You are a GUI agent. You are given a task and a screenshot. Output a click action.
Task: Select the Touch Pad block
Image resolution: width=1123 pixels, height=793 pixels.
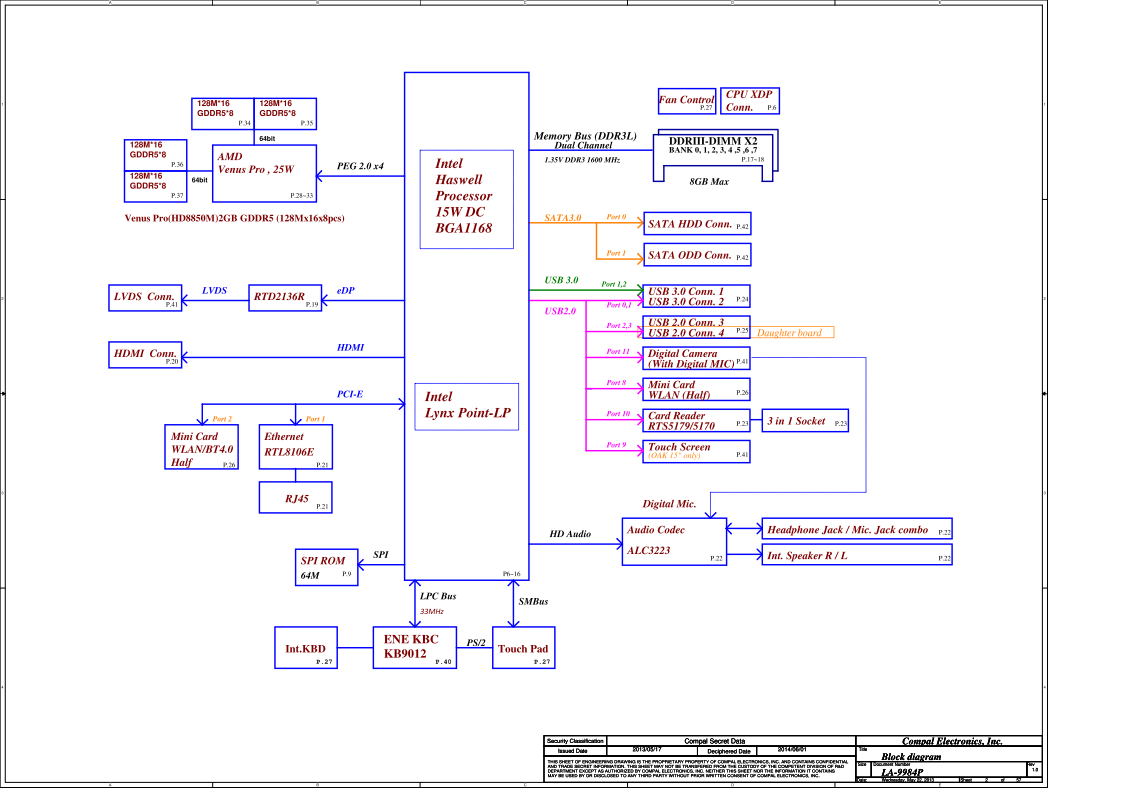[525, 648]
